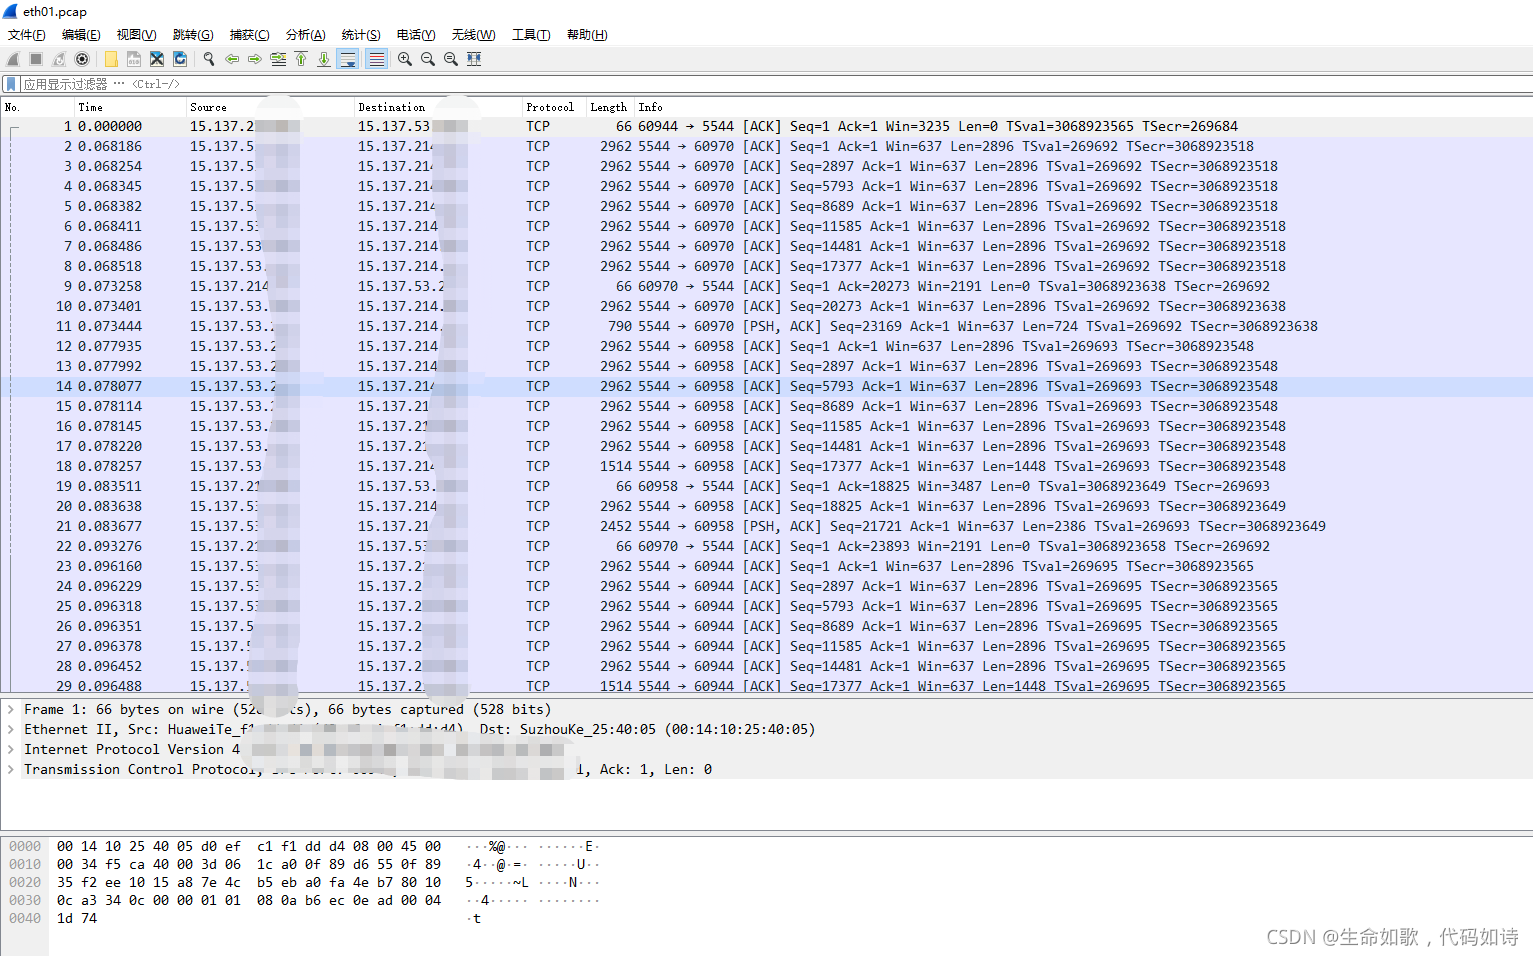The image size is (1533, 956).
Task: Sort by the Length column header
Action: (x=611, y=107)
